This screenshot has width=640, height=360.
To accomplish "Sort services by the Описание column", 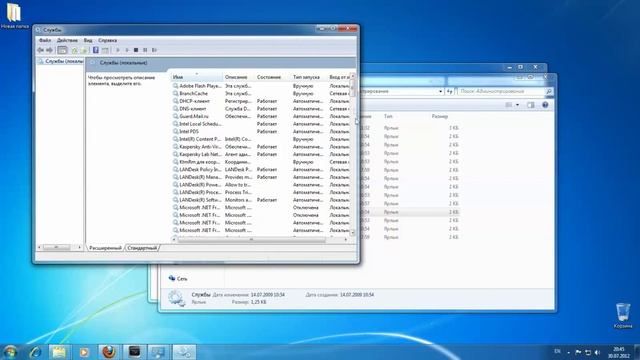I will coord(239,77).
